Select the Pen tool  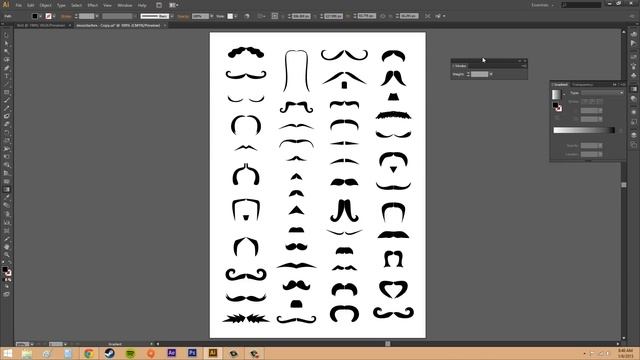(x=6, y=68)
